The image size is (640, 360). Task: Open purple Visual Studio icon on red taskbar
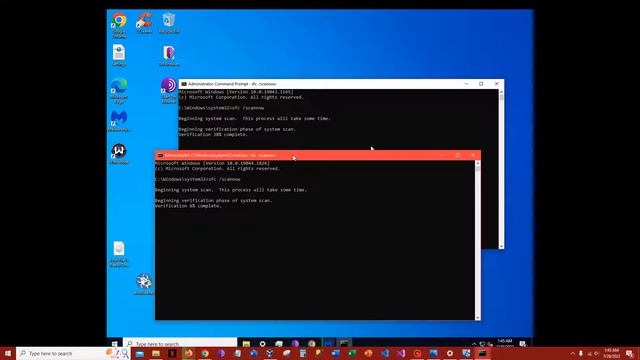tap(401, 353)
